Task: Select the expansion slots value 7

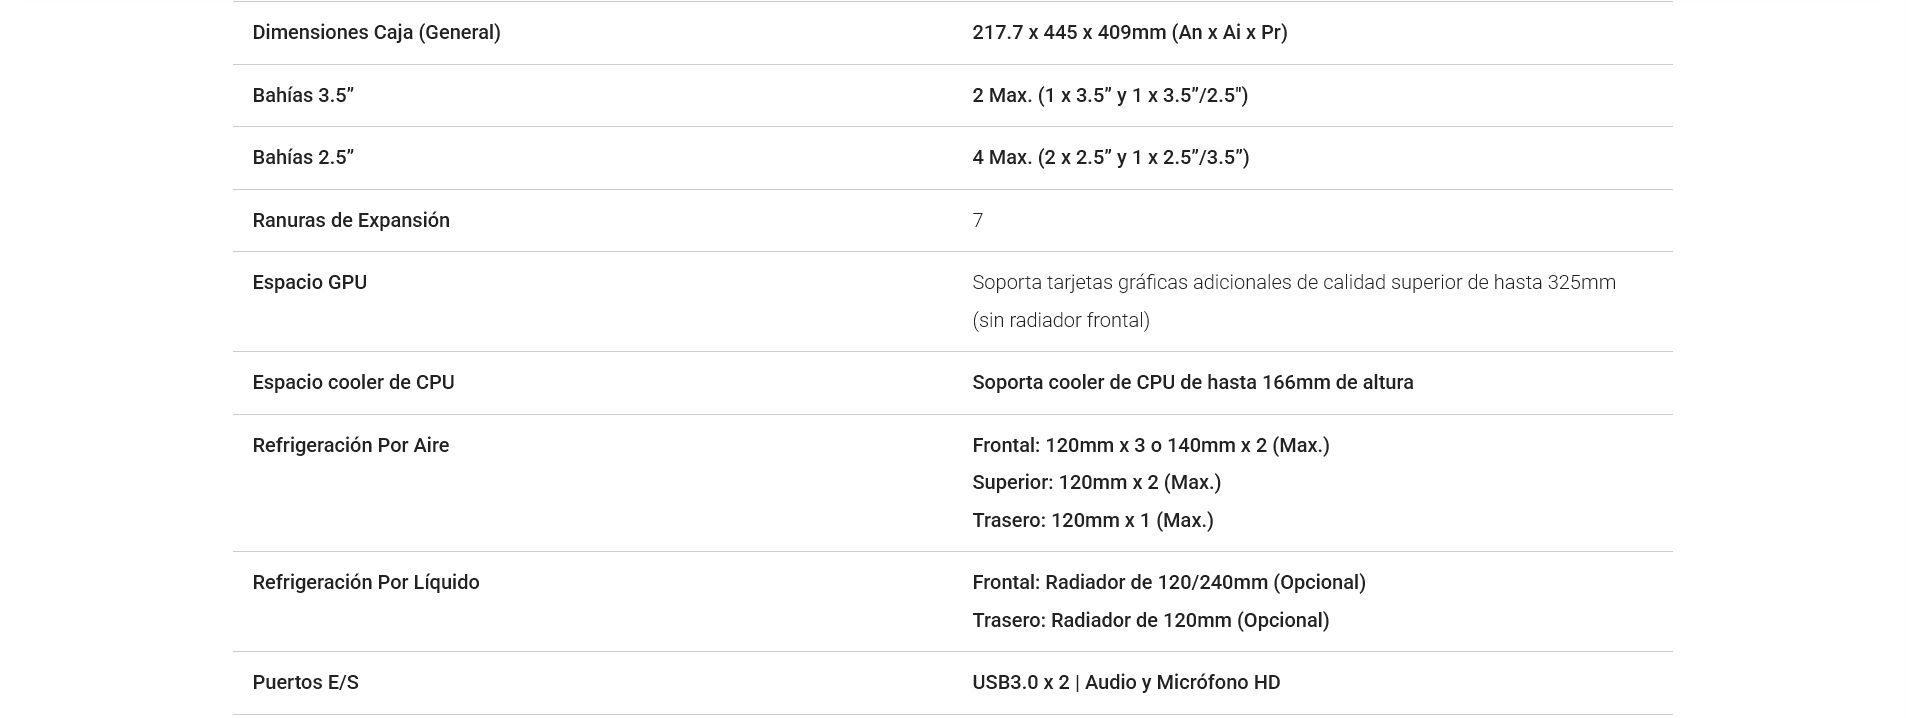Action: (x=978, y=220)
